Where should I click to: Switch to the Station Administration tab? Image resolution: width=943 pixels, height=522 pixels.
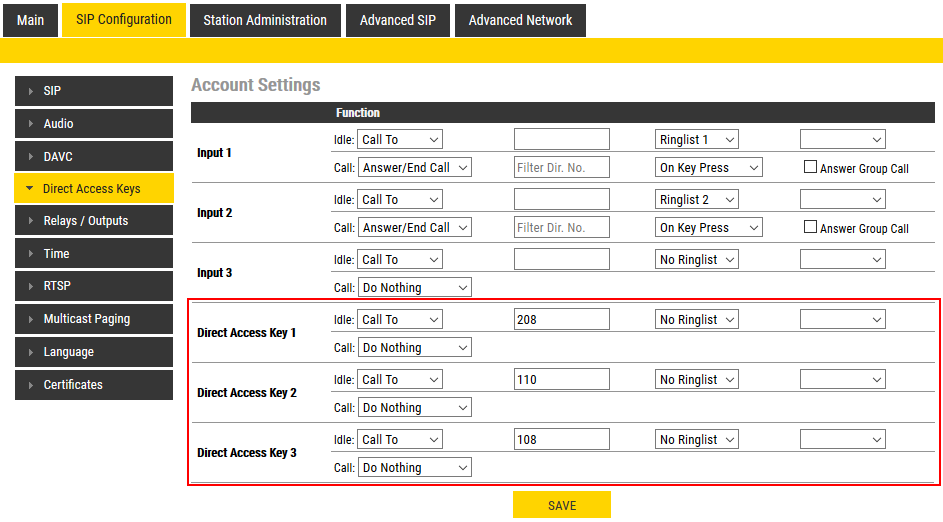tap(265, 20)
